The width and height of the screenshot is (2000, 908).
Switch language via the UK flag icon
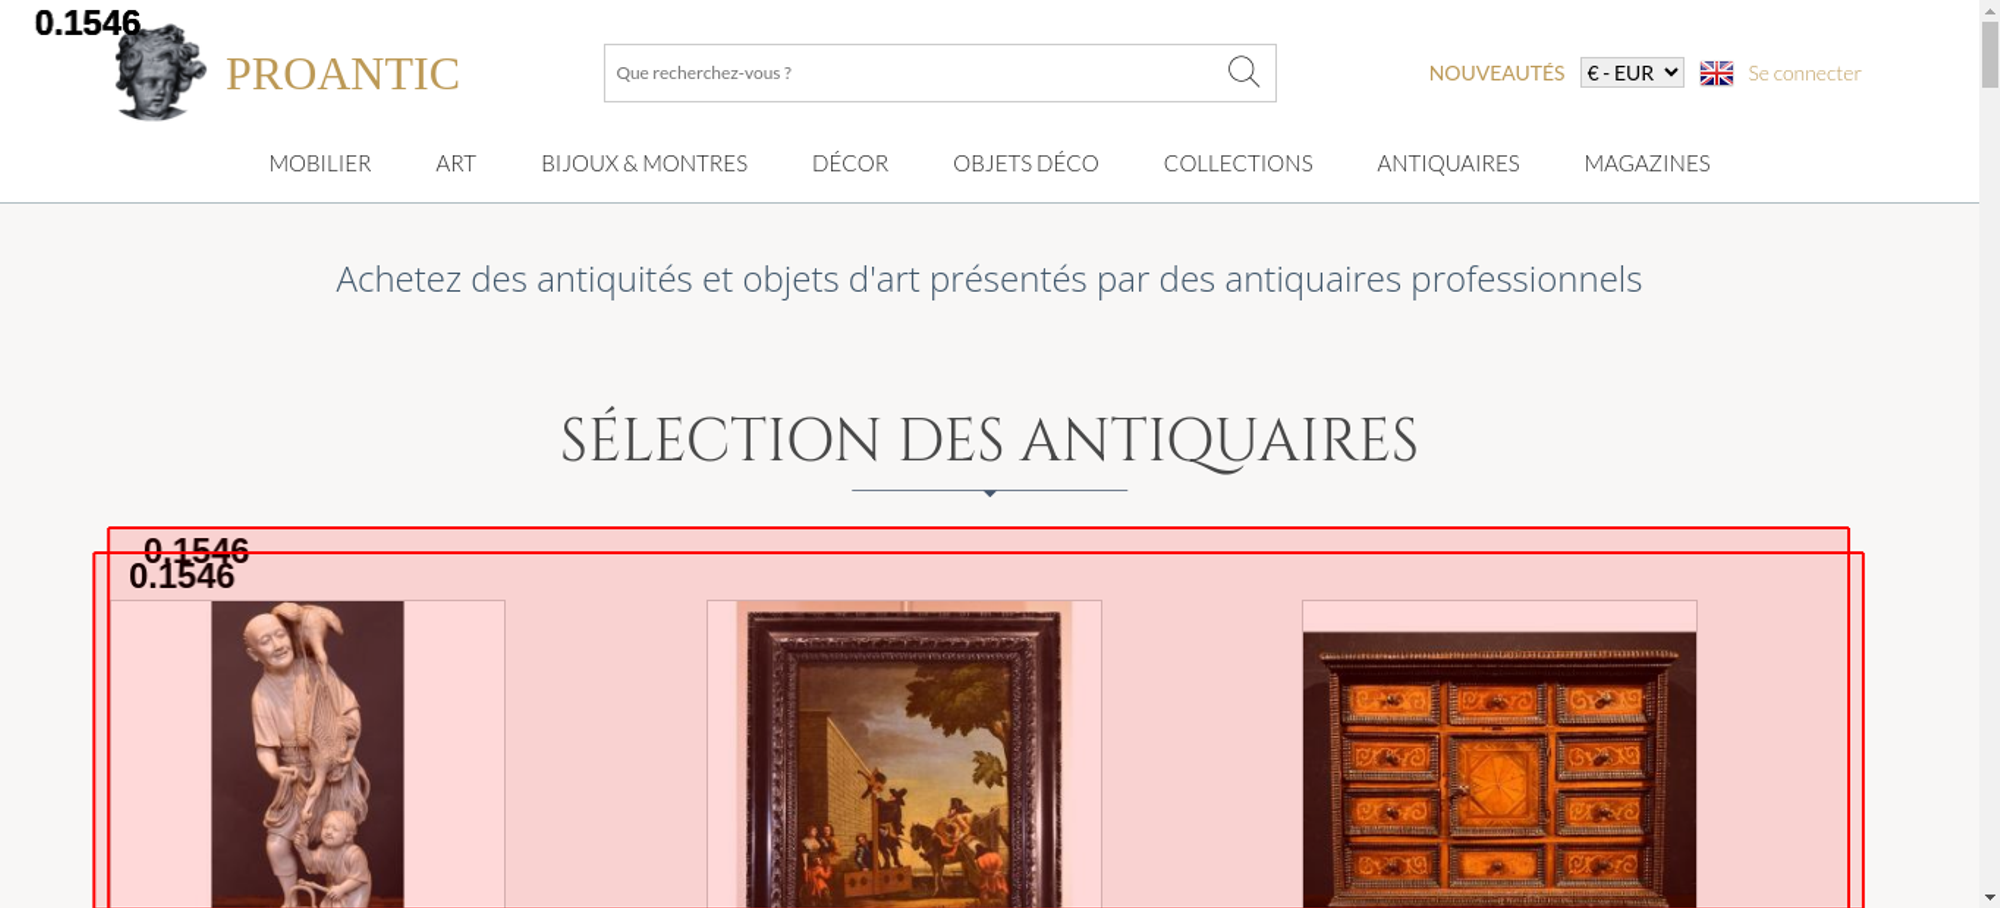pyautogui.click(x=1716, y=73)
